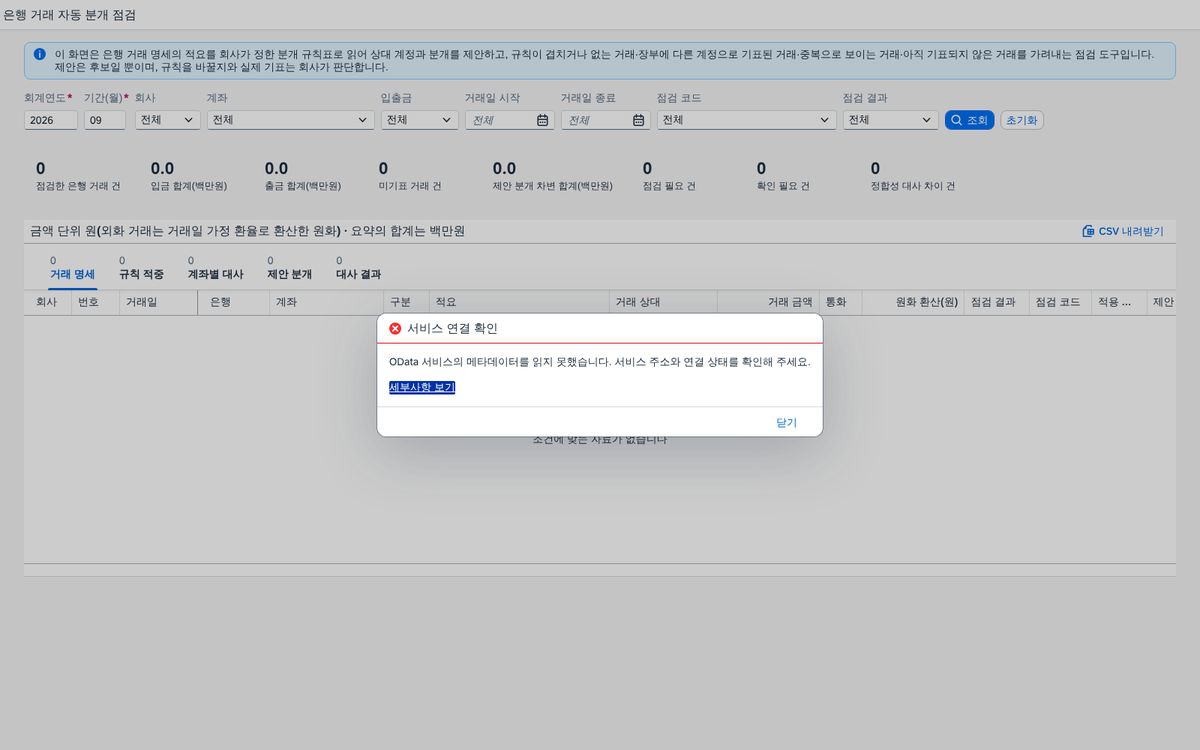
Task: Click the 구분 column header
Action: [407, 302]
